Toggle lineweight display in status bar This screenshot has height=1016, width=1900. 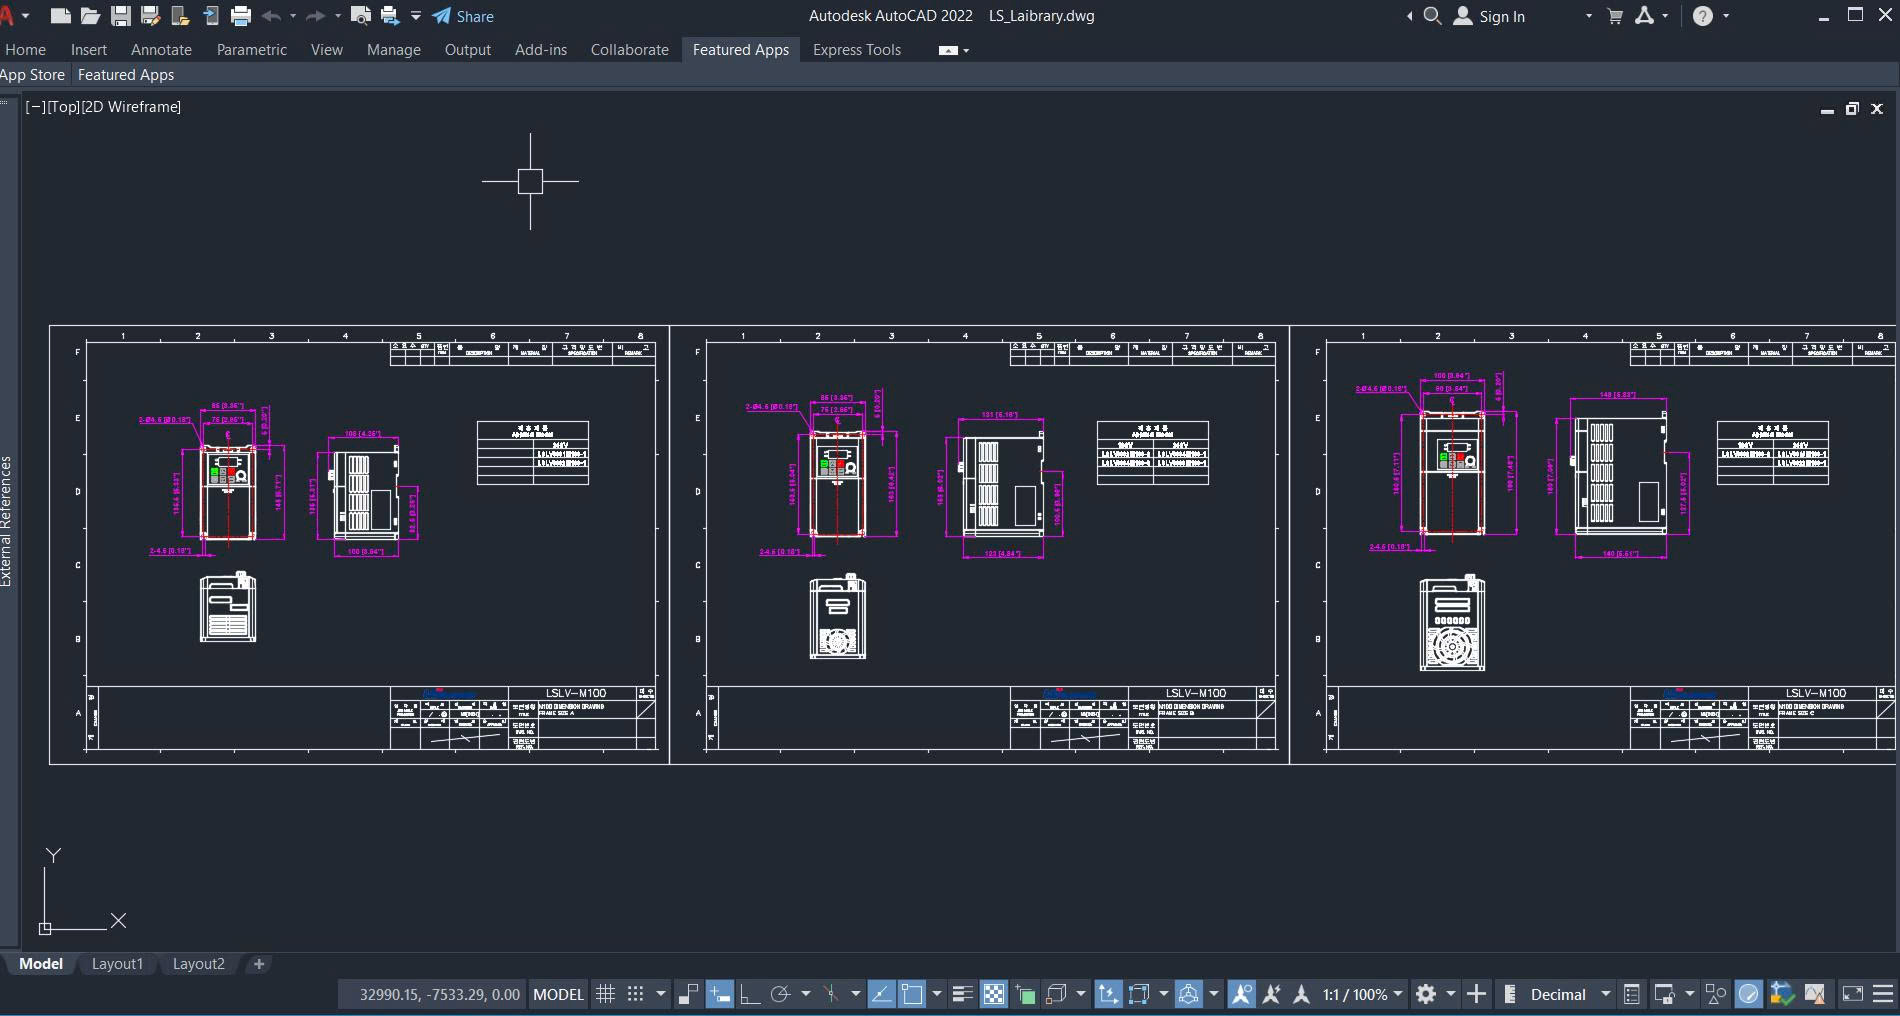pos(962,994)
